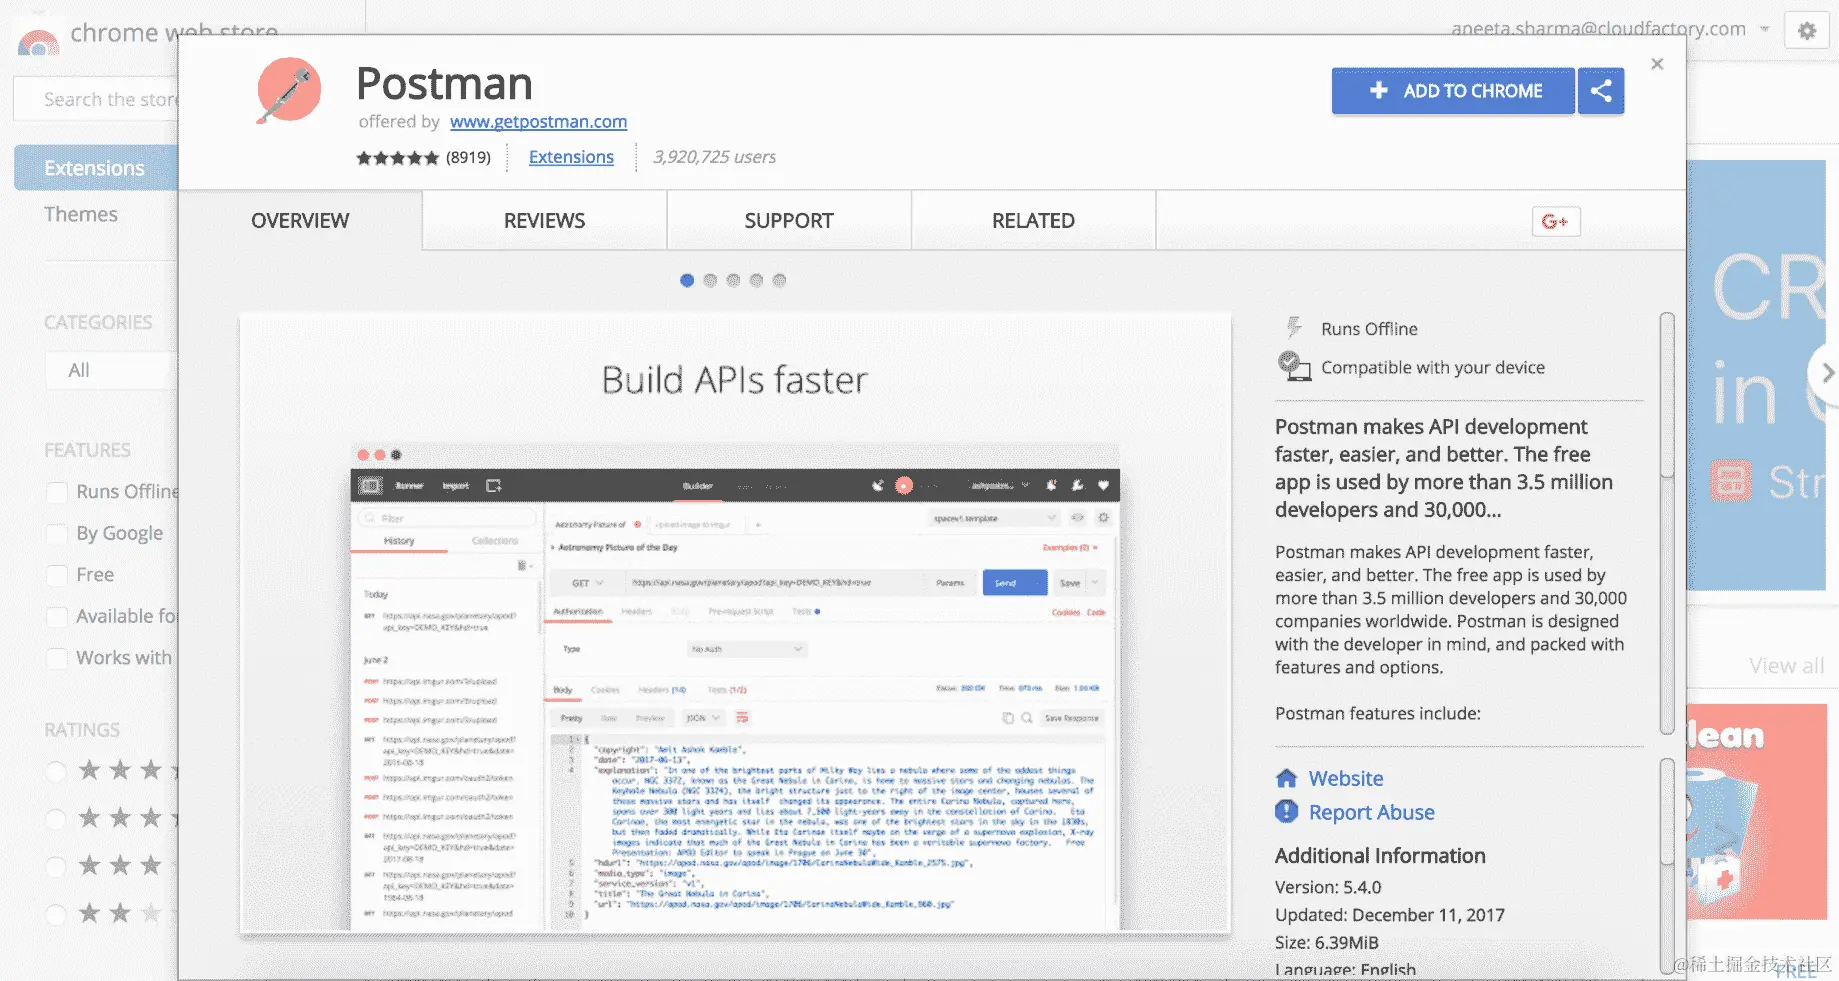This screenshot has height=981, width=1839.
Task: Enable the Free feature checkbox
Action: click(57, 575)
